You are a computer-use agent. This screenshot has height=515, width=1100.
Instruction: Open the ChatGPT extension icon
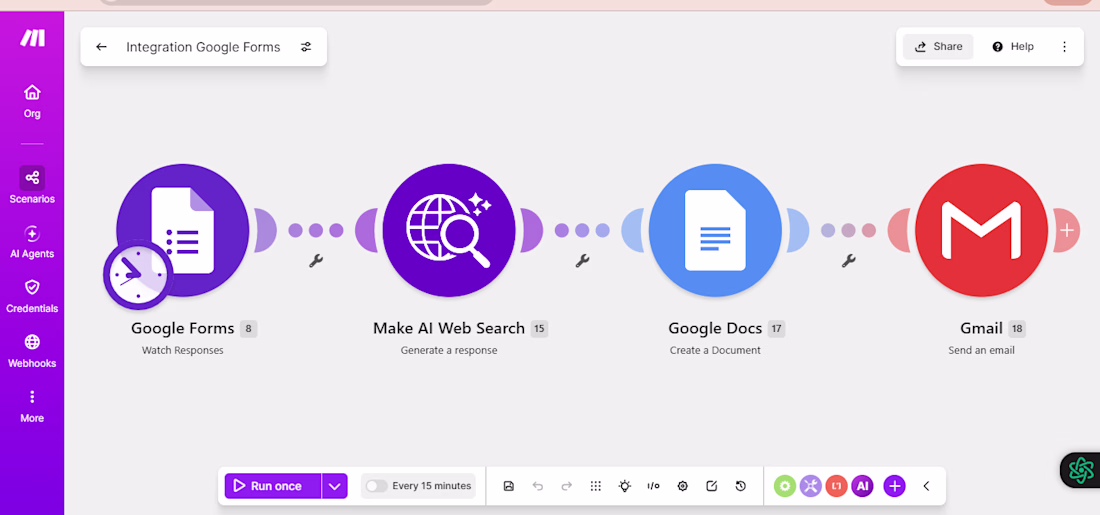tap(1081, 470)
